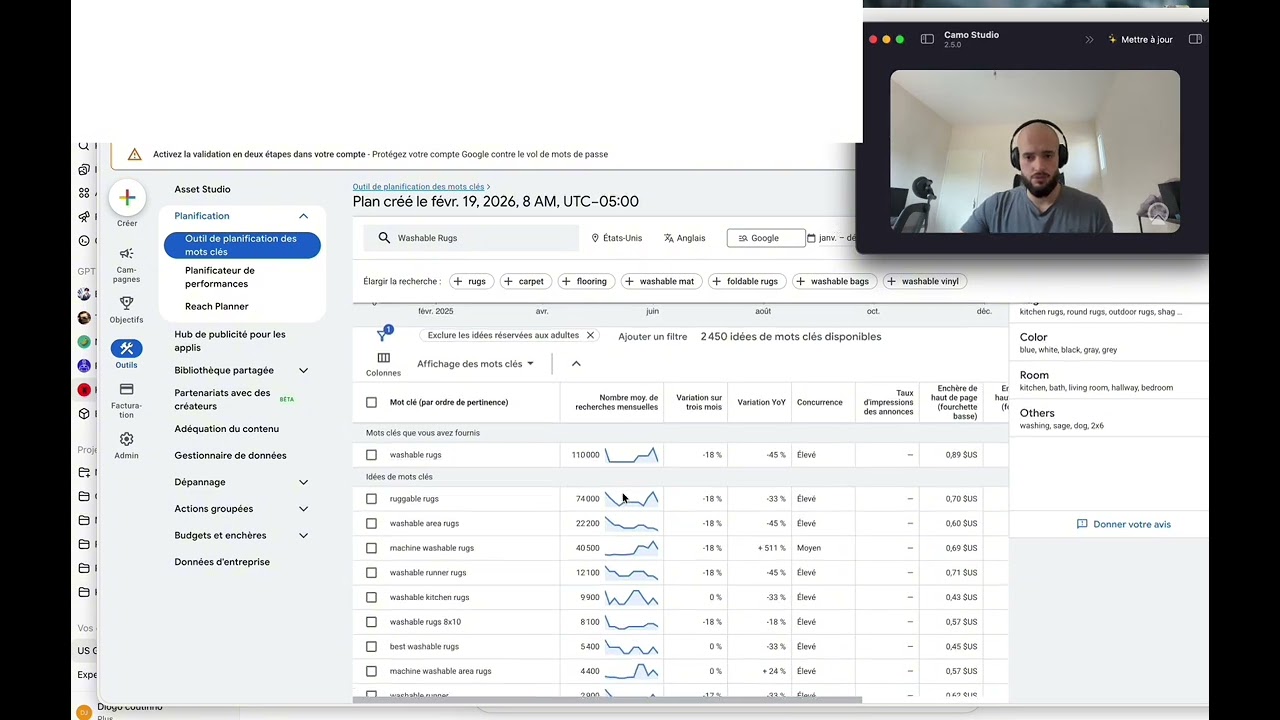Open Hub de publicité pour les applis
This screenshot has width=1280, height=720.
[x=230, y=341]
